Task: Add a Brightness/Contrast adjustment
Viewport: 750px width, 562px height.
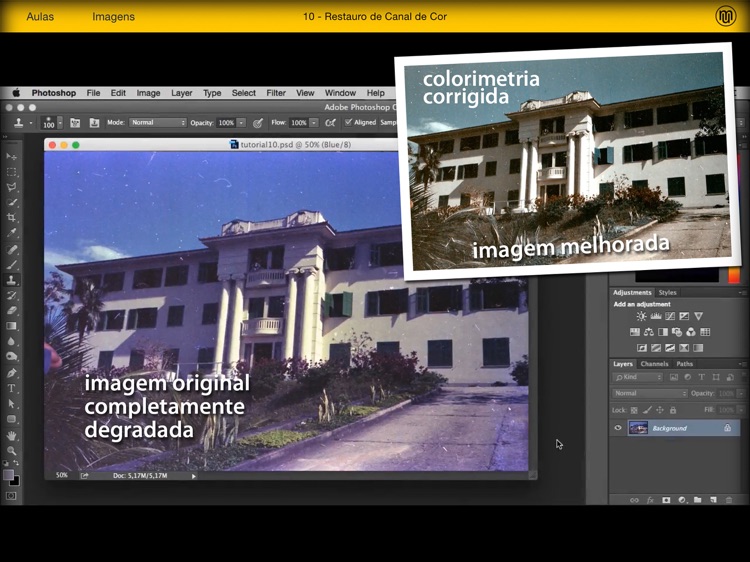Action: click(641, 316)
